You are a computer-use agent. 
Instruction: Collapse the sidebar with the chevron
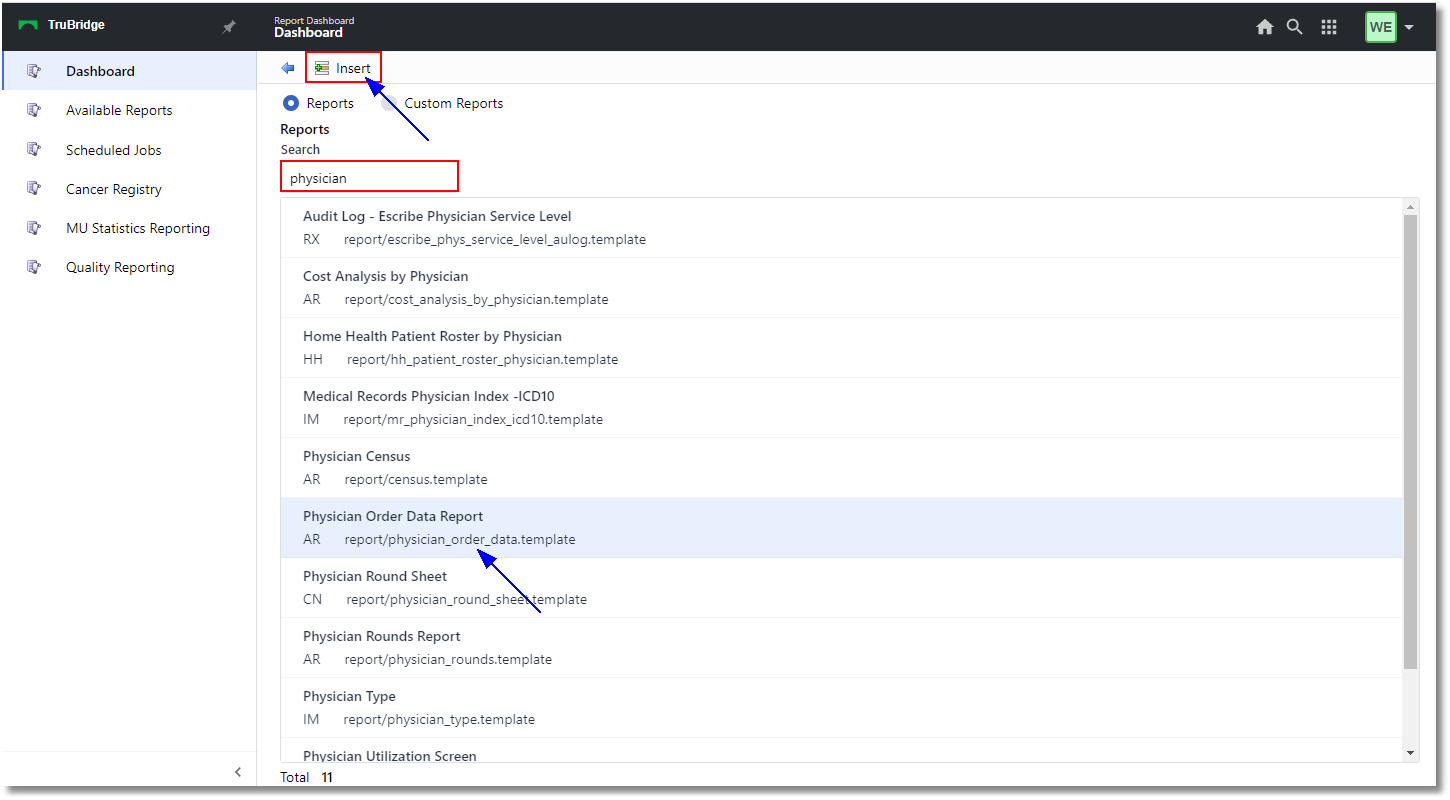(x=238, y=772)
